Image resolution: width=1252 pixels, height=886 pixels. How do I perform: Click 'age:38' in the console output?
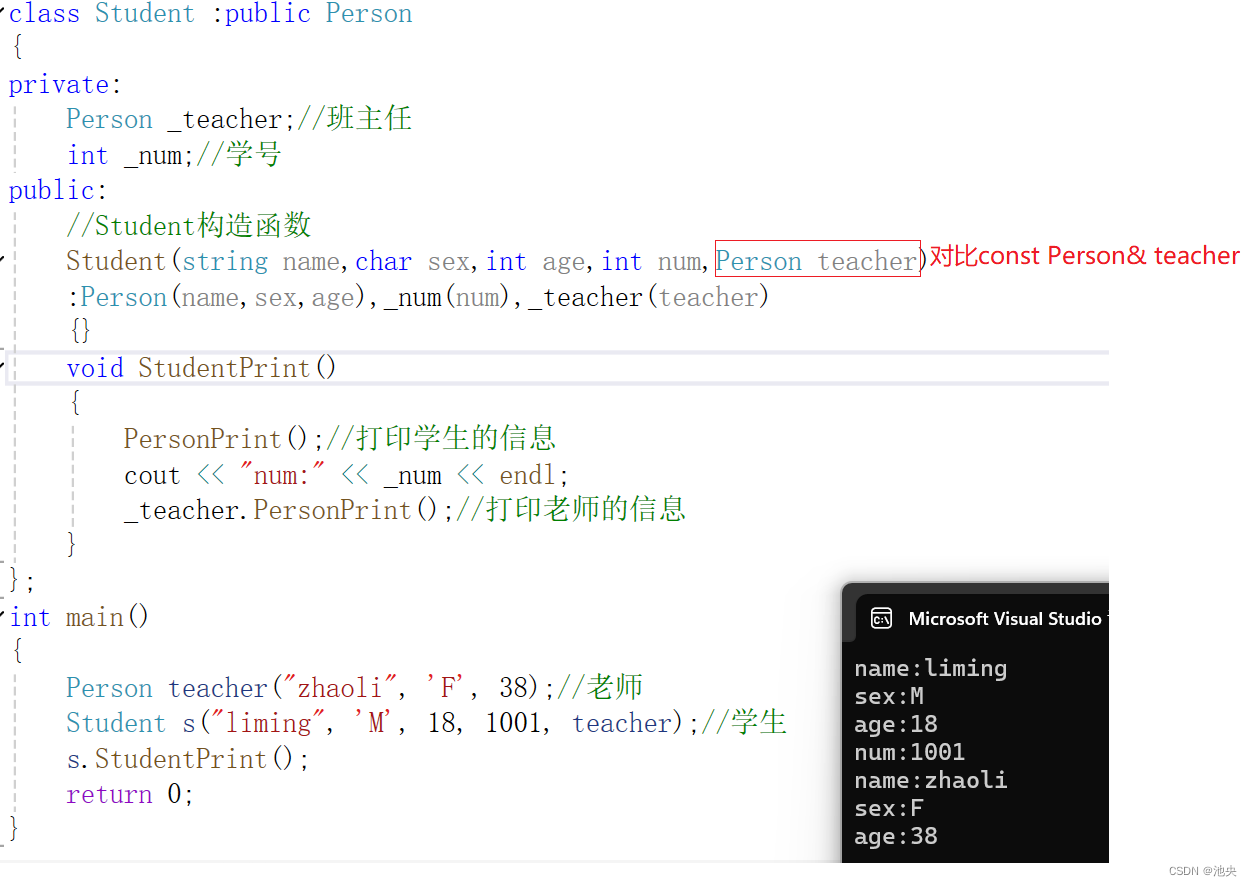896,836
